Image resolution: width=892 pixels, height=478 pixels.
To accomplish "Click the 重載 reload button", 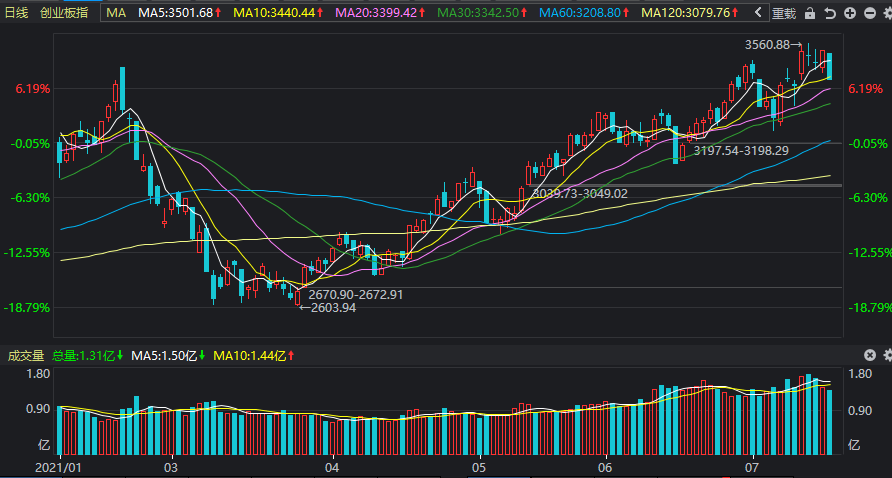I will [x=783, y=13].
